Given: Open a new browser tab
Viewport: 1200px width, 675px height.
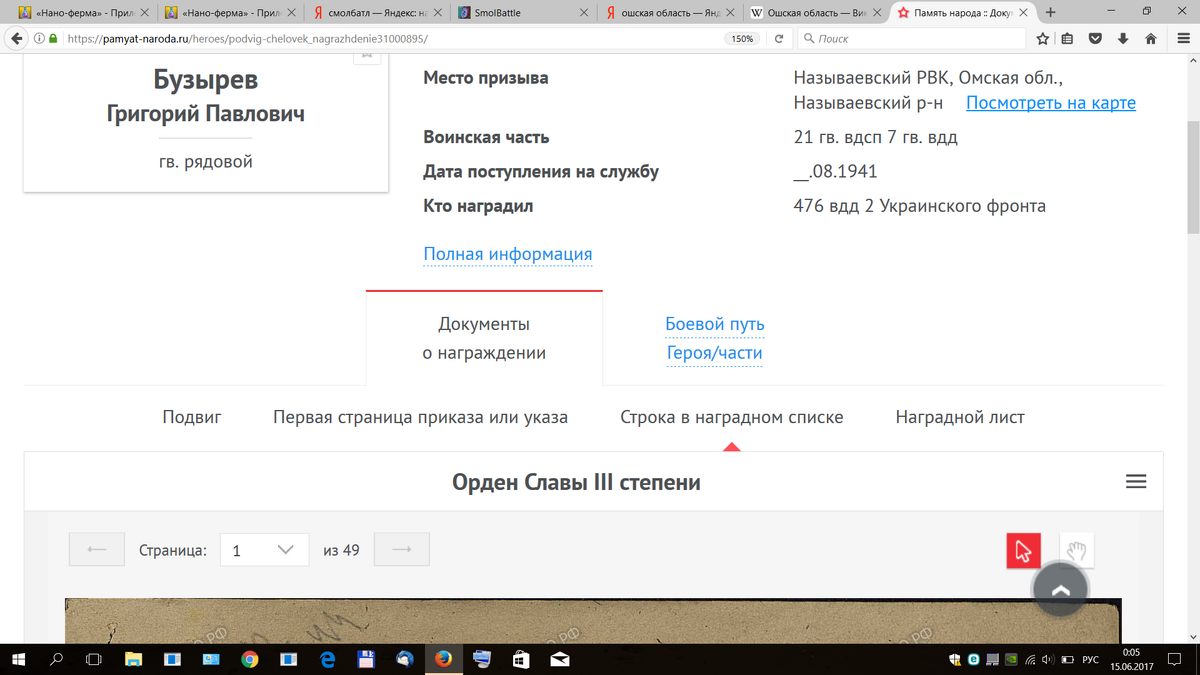Looking at the screenshot, I should [x=1050, y=12].
